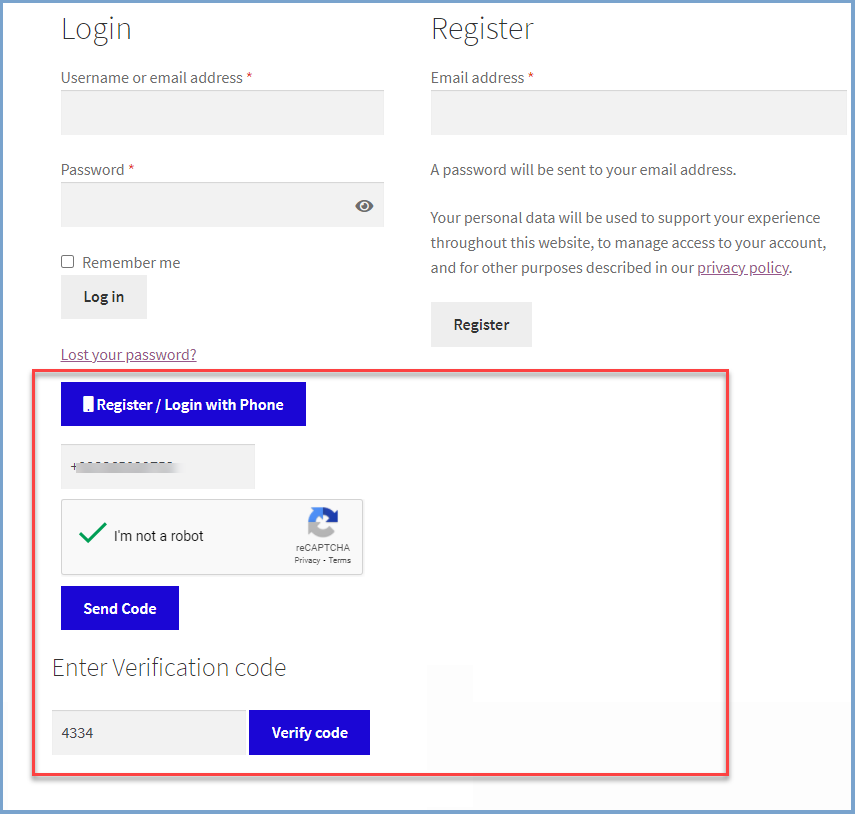
Task: Enable the Remember me checkbox
Action: coord(66,261)
